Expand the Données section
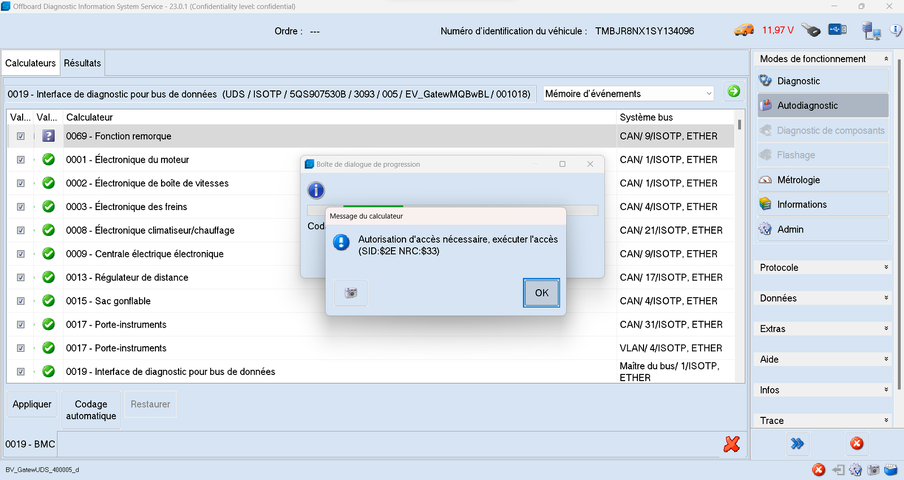Viewport: 904px width, 480px height. coord(824,298)
